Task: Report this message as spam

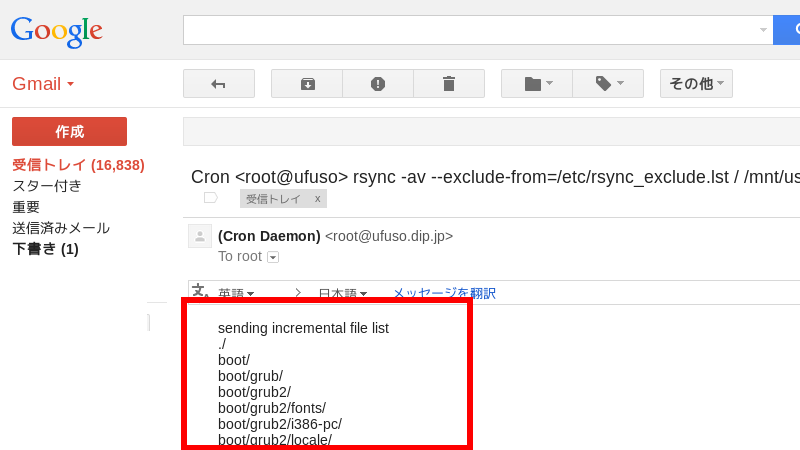Action: click(378, 84)
